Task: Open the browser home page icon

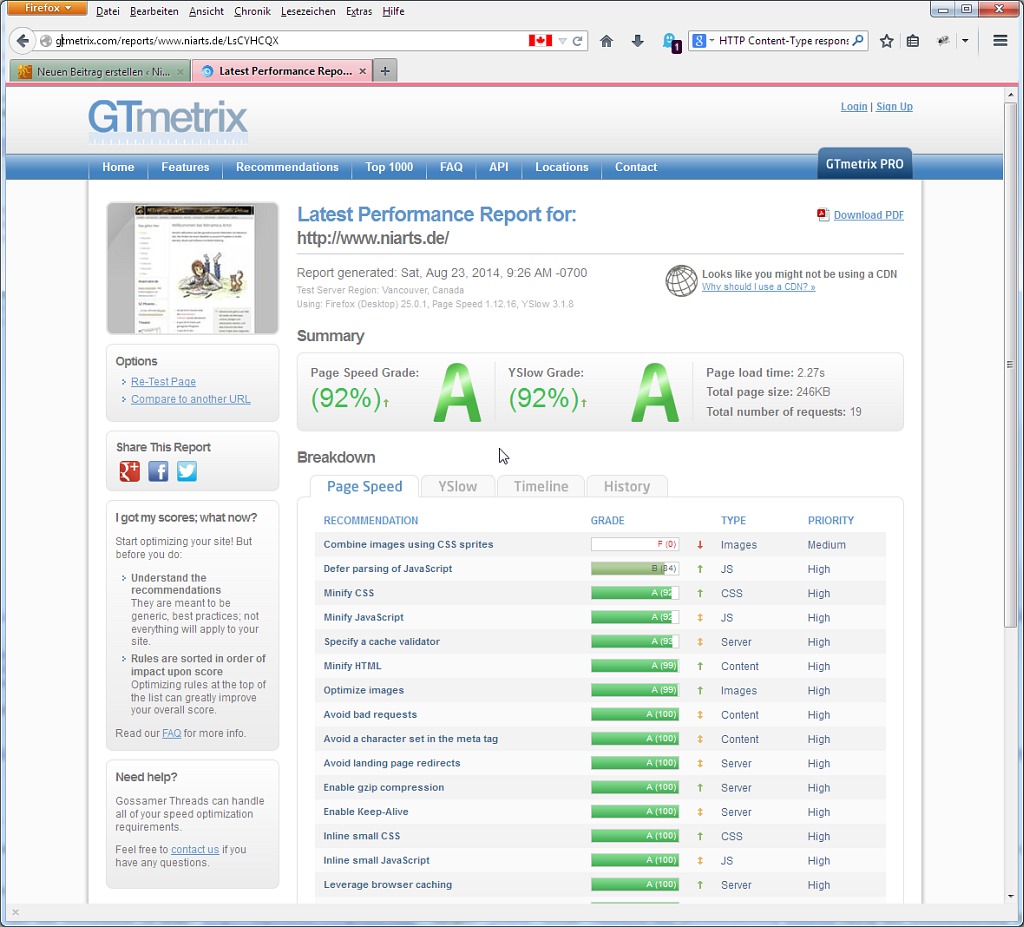Action: click(606, 41)
